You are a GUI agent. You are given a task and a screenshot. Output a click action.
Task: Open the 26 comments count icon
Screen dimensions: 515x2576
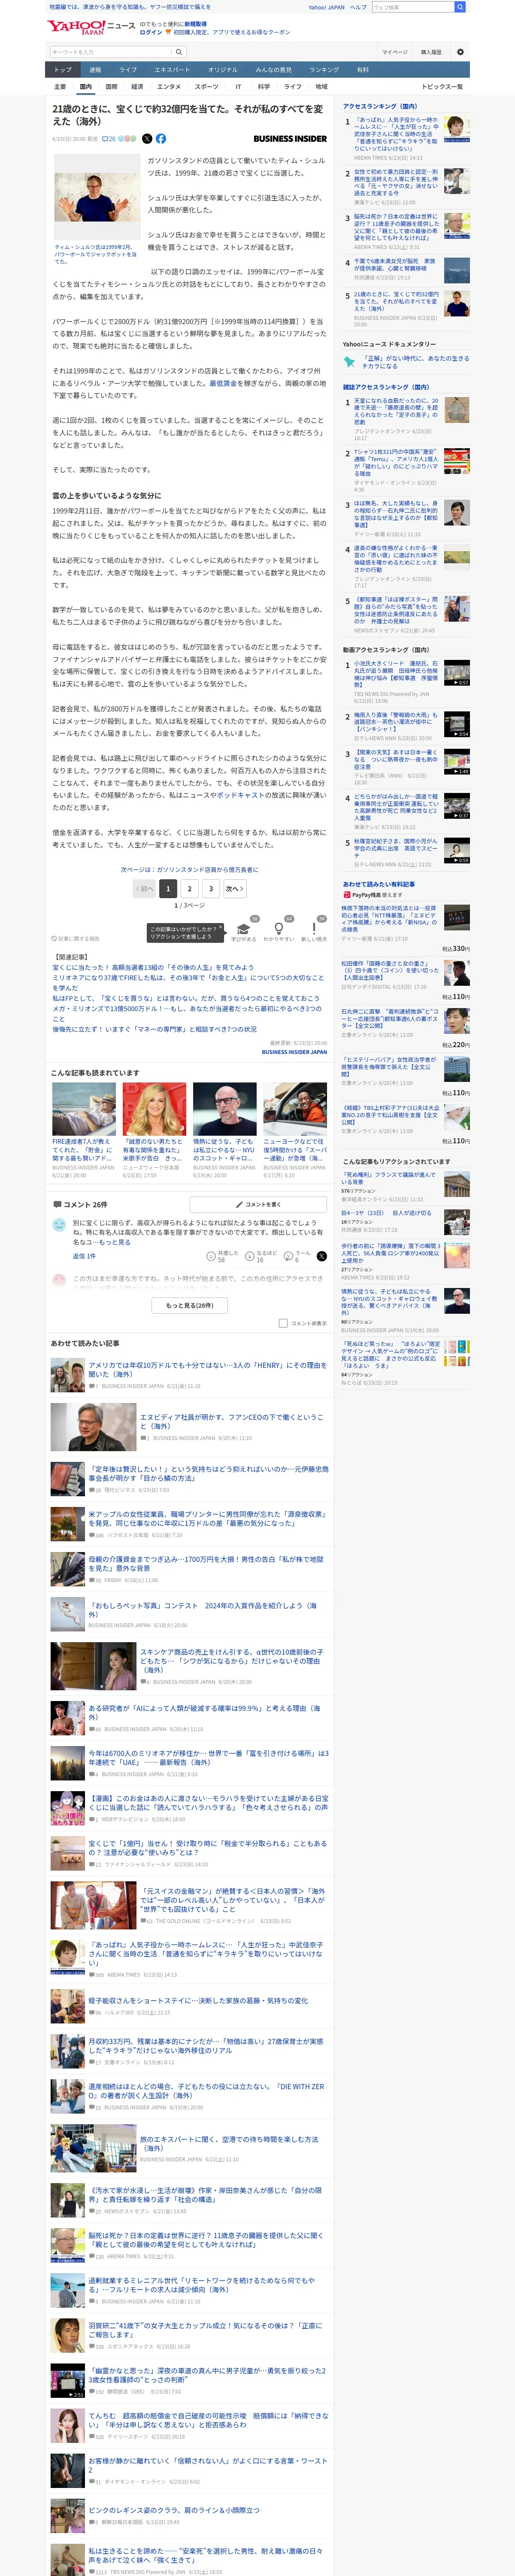109,139
